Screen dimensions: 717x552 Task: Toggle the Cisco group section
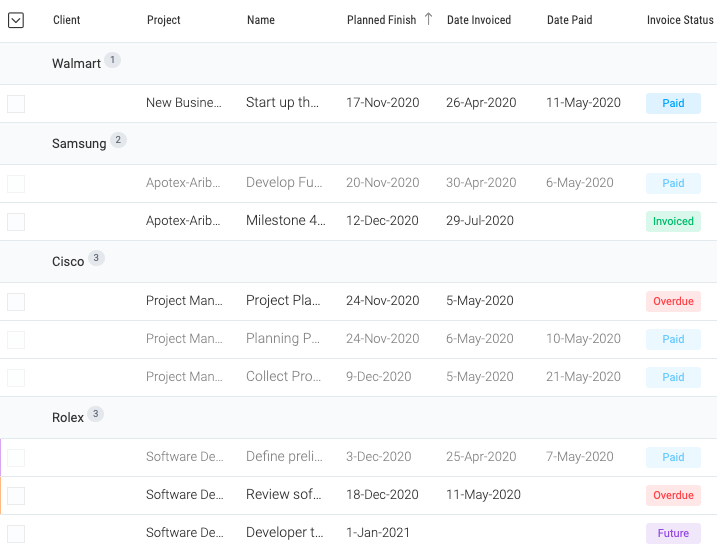[x=358, y=262]
